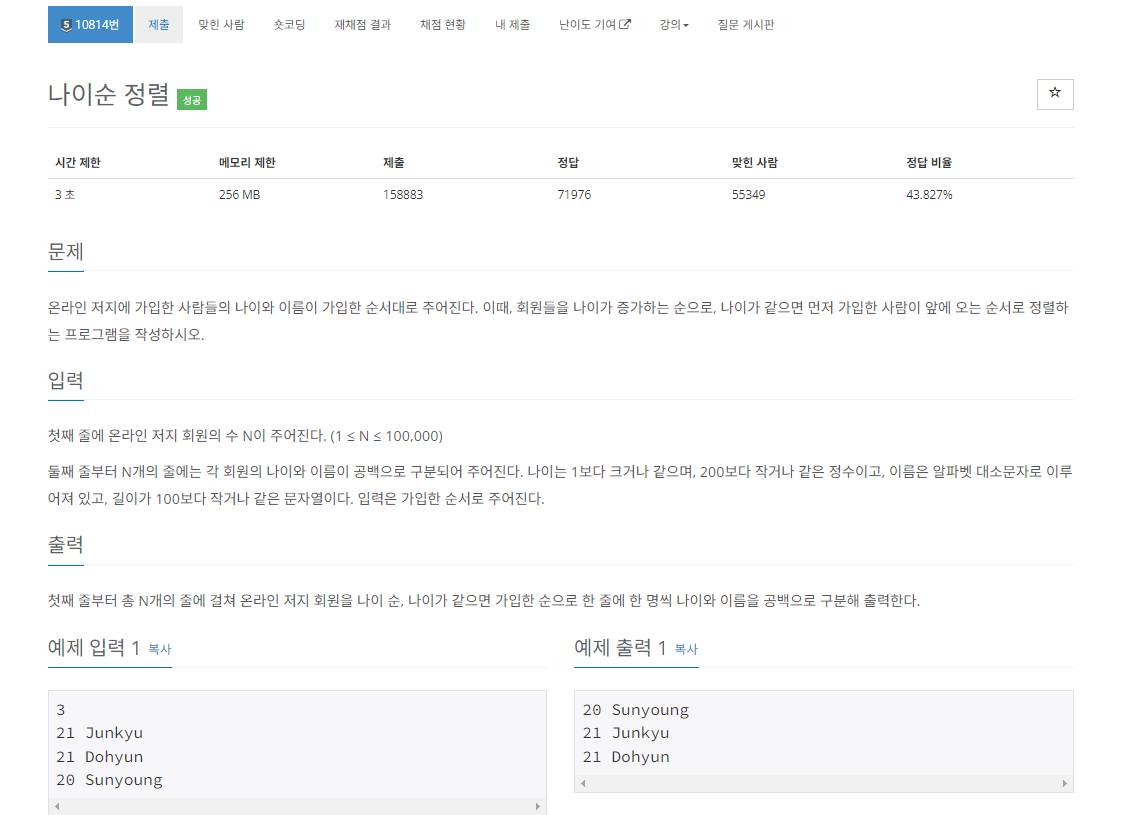
Task: Click the 정답 column header
Action: [568, 163]
